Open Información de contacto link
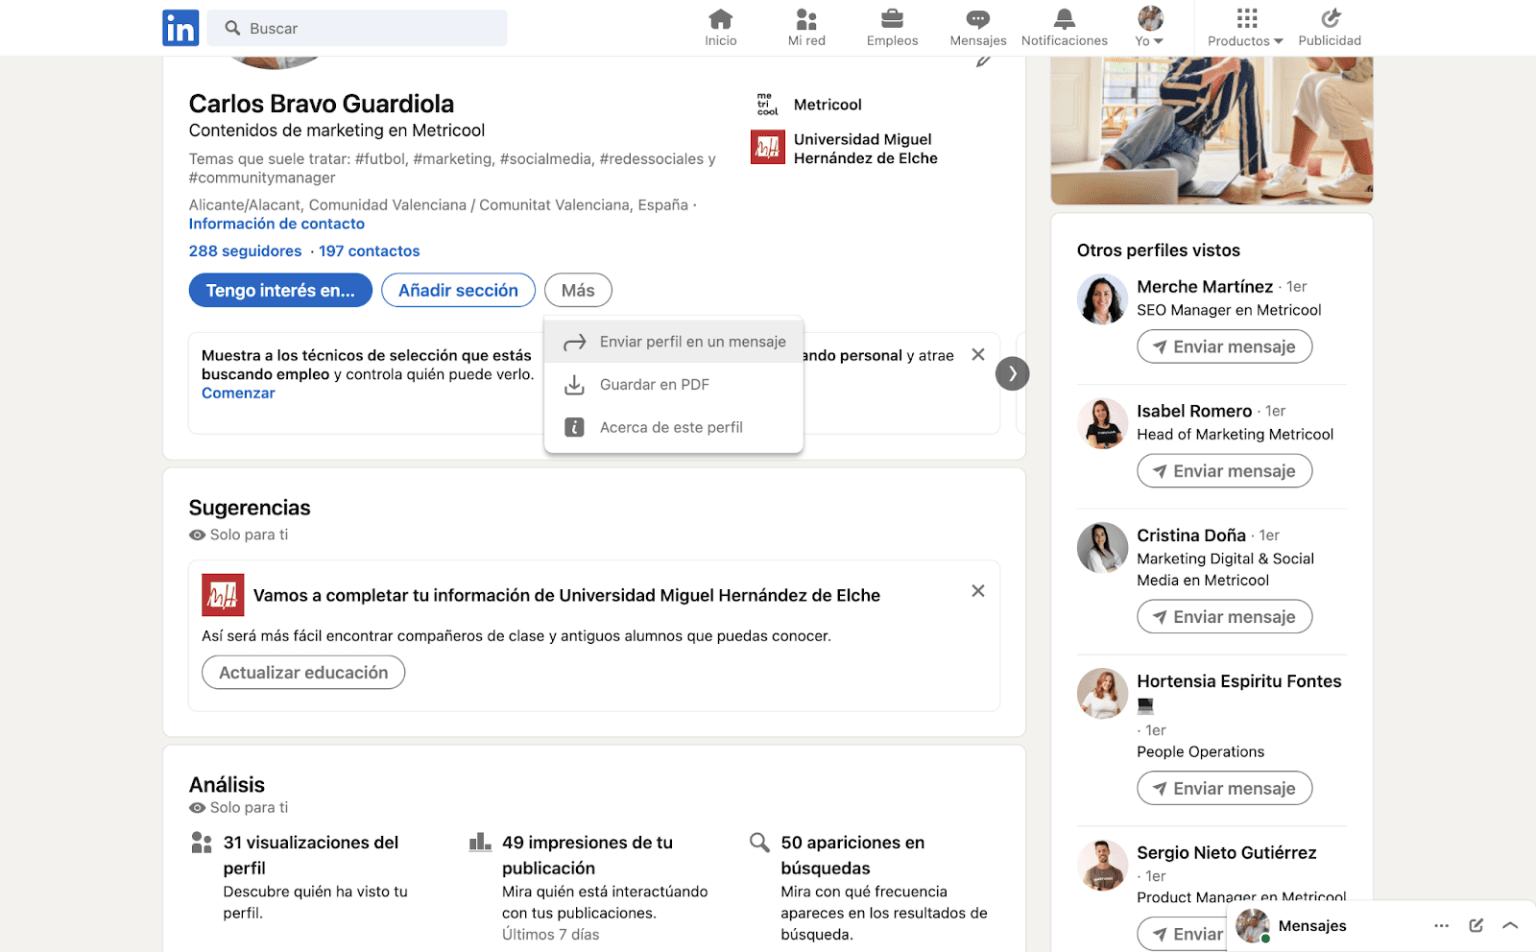Viewport: 1536px width, 952px height. pyautogui.click(x=276, y=223)
